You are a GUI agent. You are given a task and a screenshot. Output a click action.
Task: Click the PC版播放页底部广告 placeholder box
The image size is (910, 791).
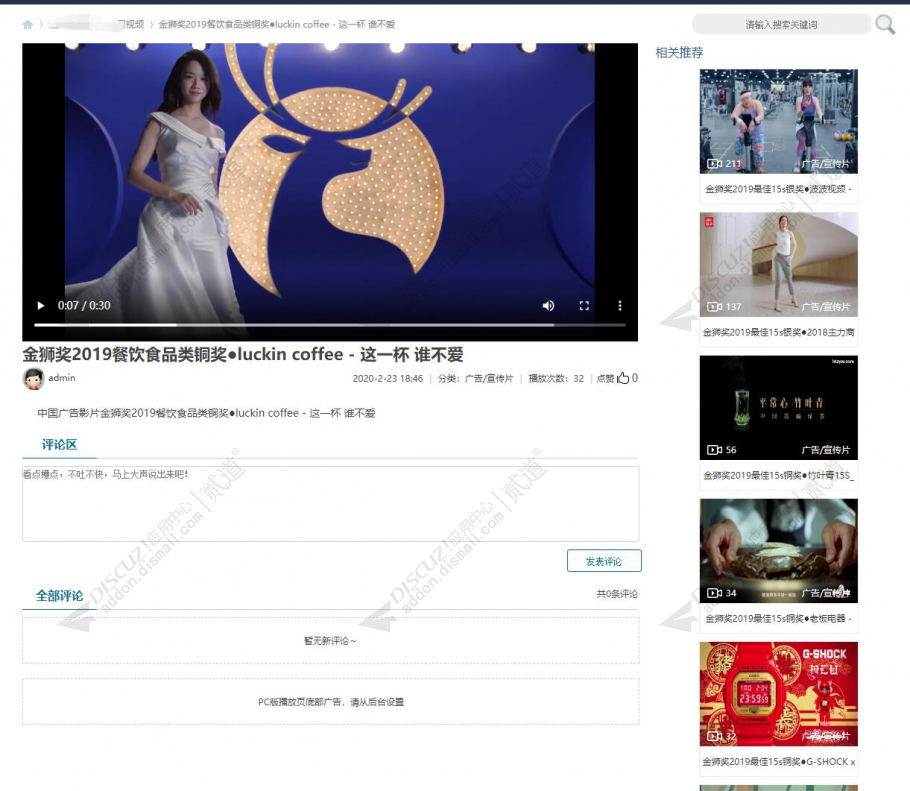tap(331, 702)
